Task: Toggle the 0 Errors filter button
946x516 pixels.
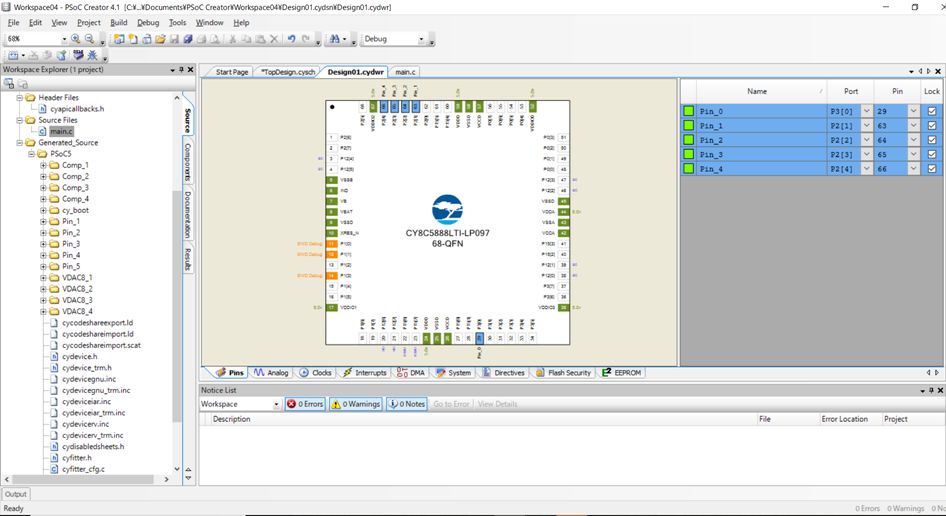Action: click(x=305, y=404)
